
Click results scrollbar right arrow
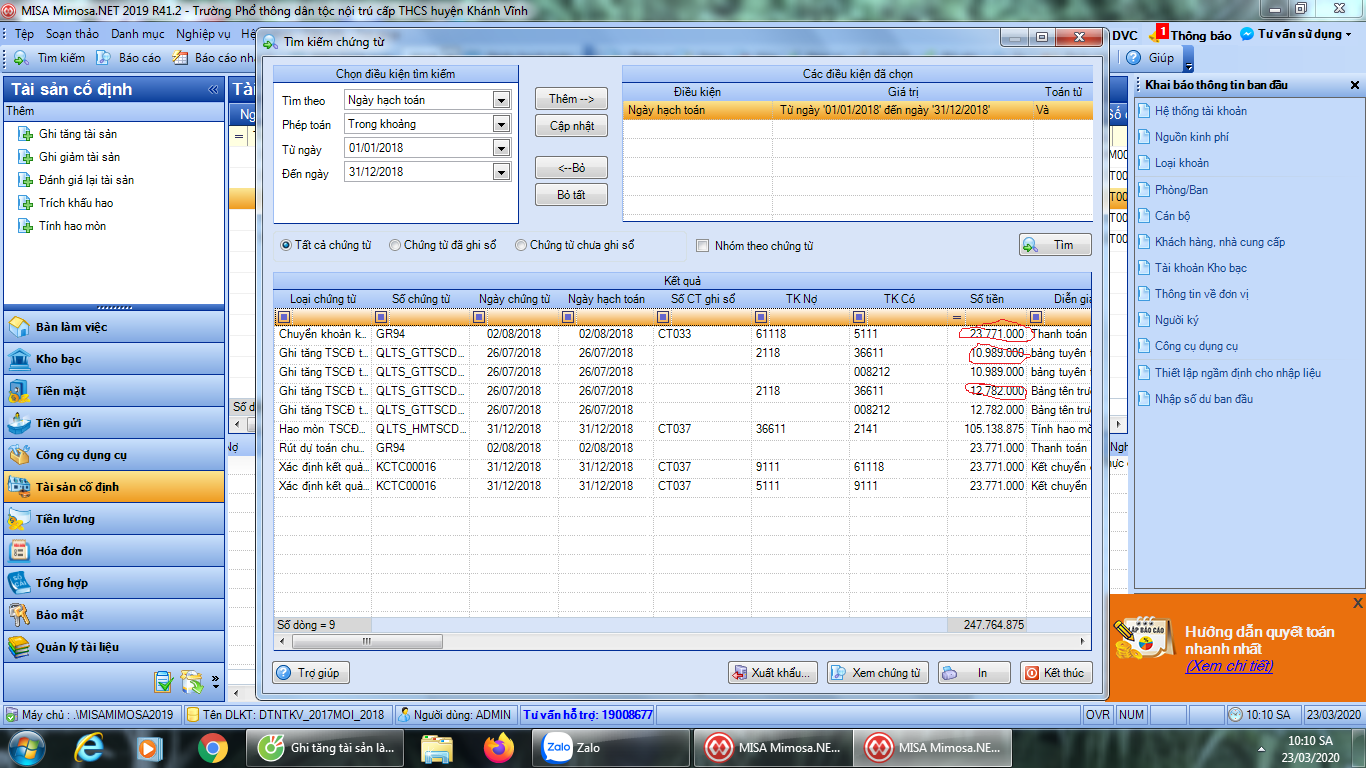click(x=1084, y=641)
